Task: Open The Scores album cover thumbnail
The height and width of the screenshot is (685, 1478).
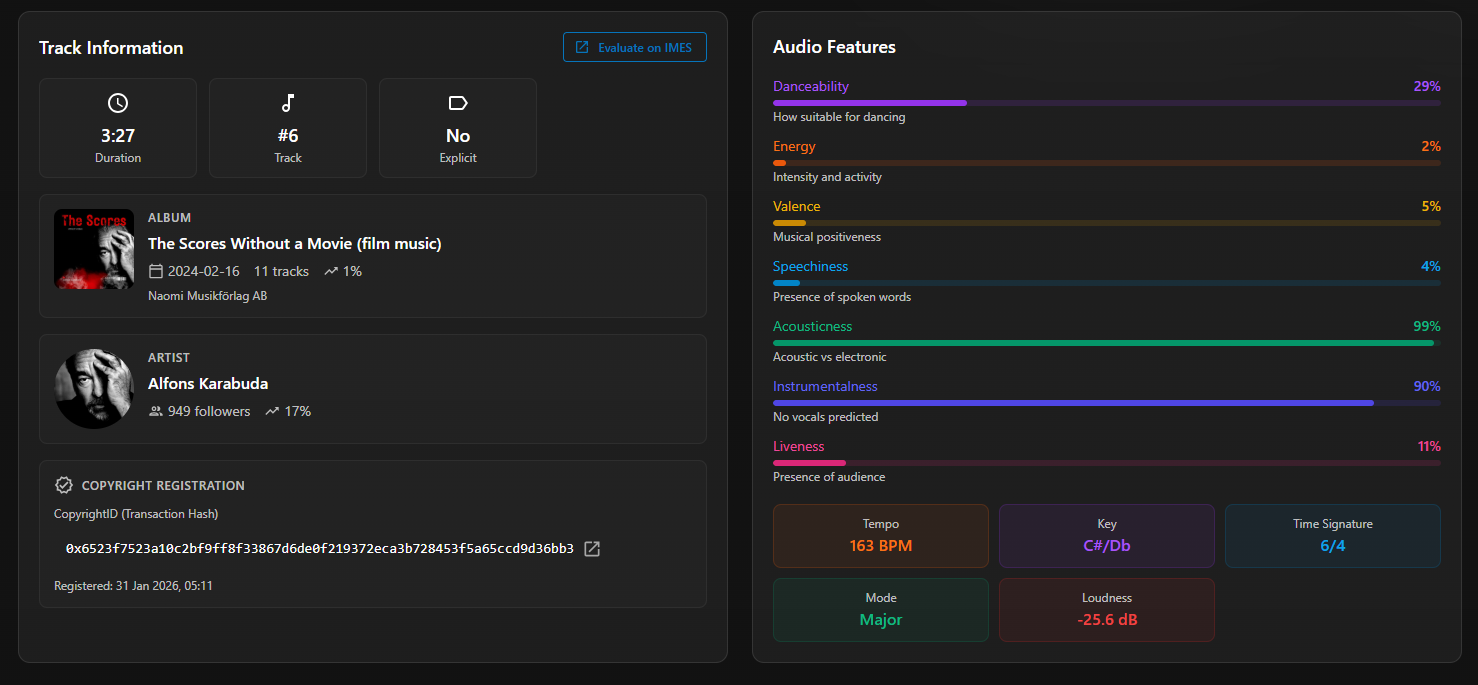Action: pos(94,249)
